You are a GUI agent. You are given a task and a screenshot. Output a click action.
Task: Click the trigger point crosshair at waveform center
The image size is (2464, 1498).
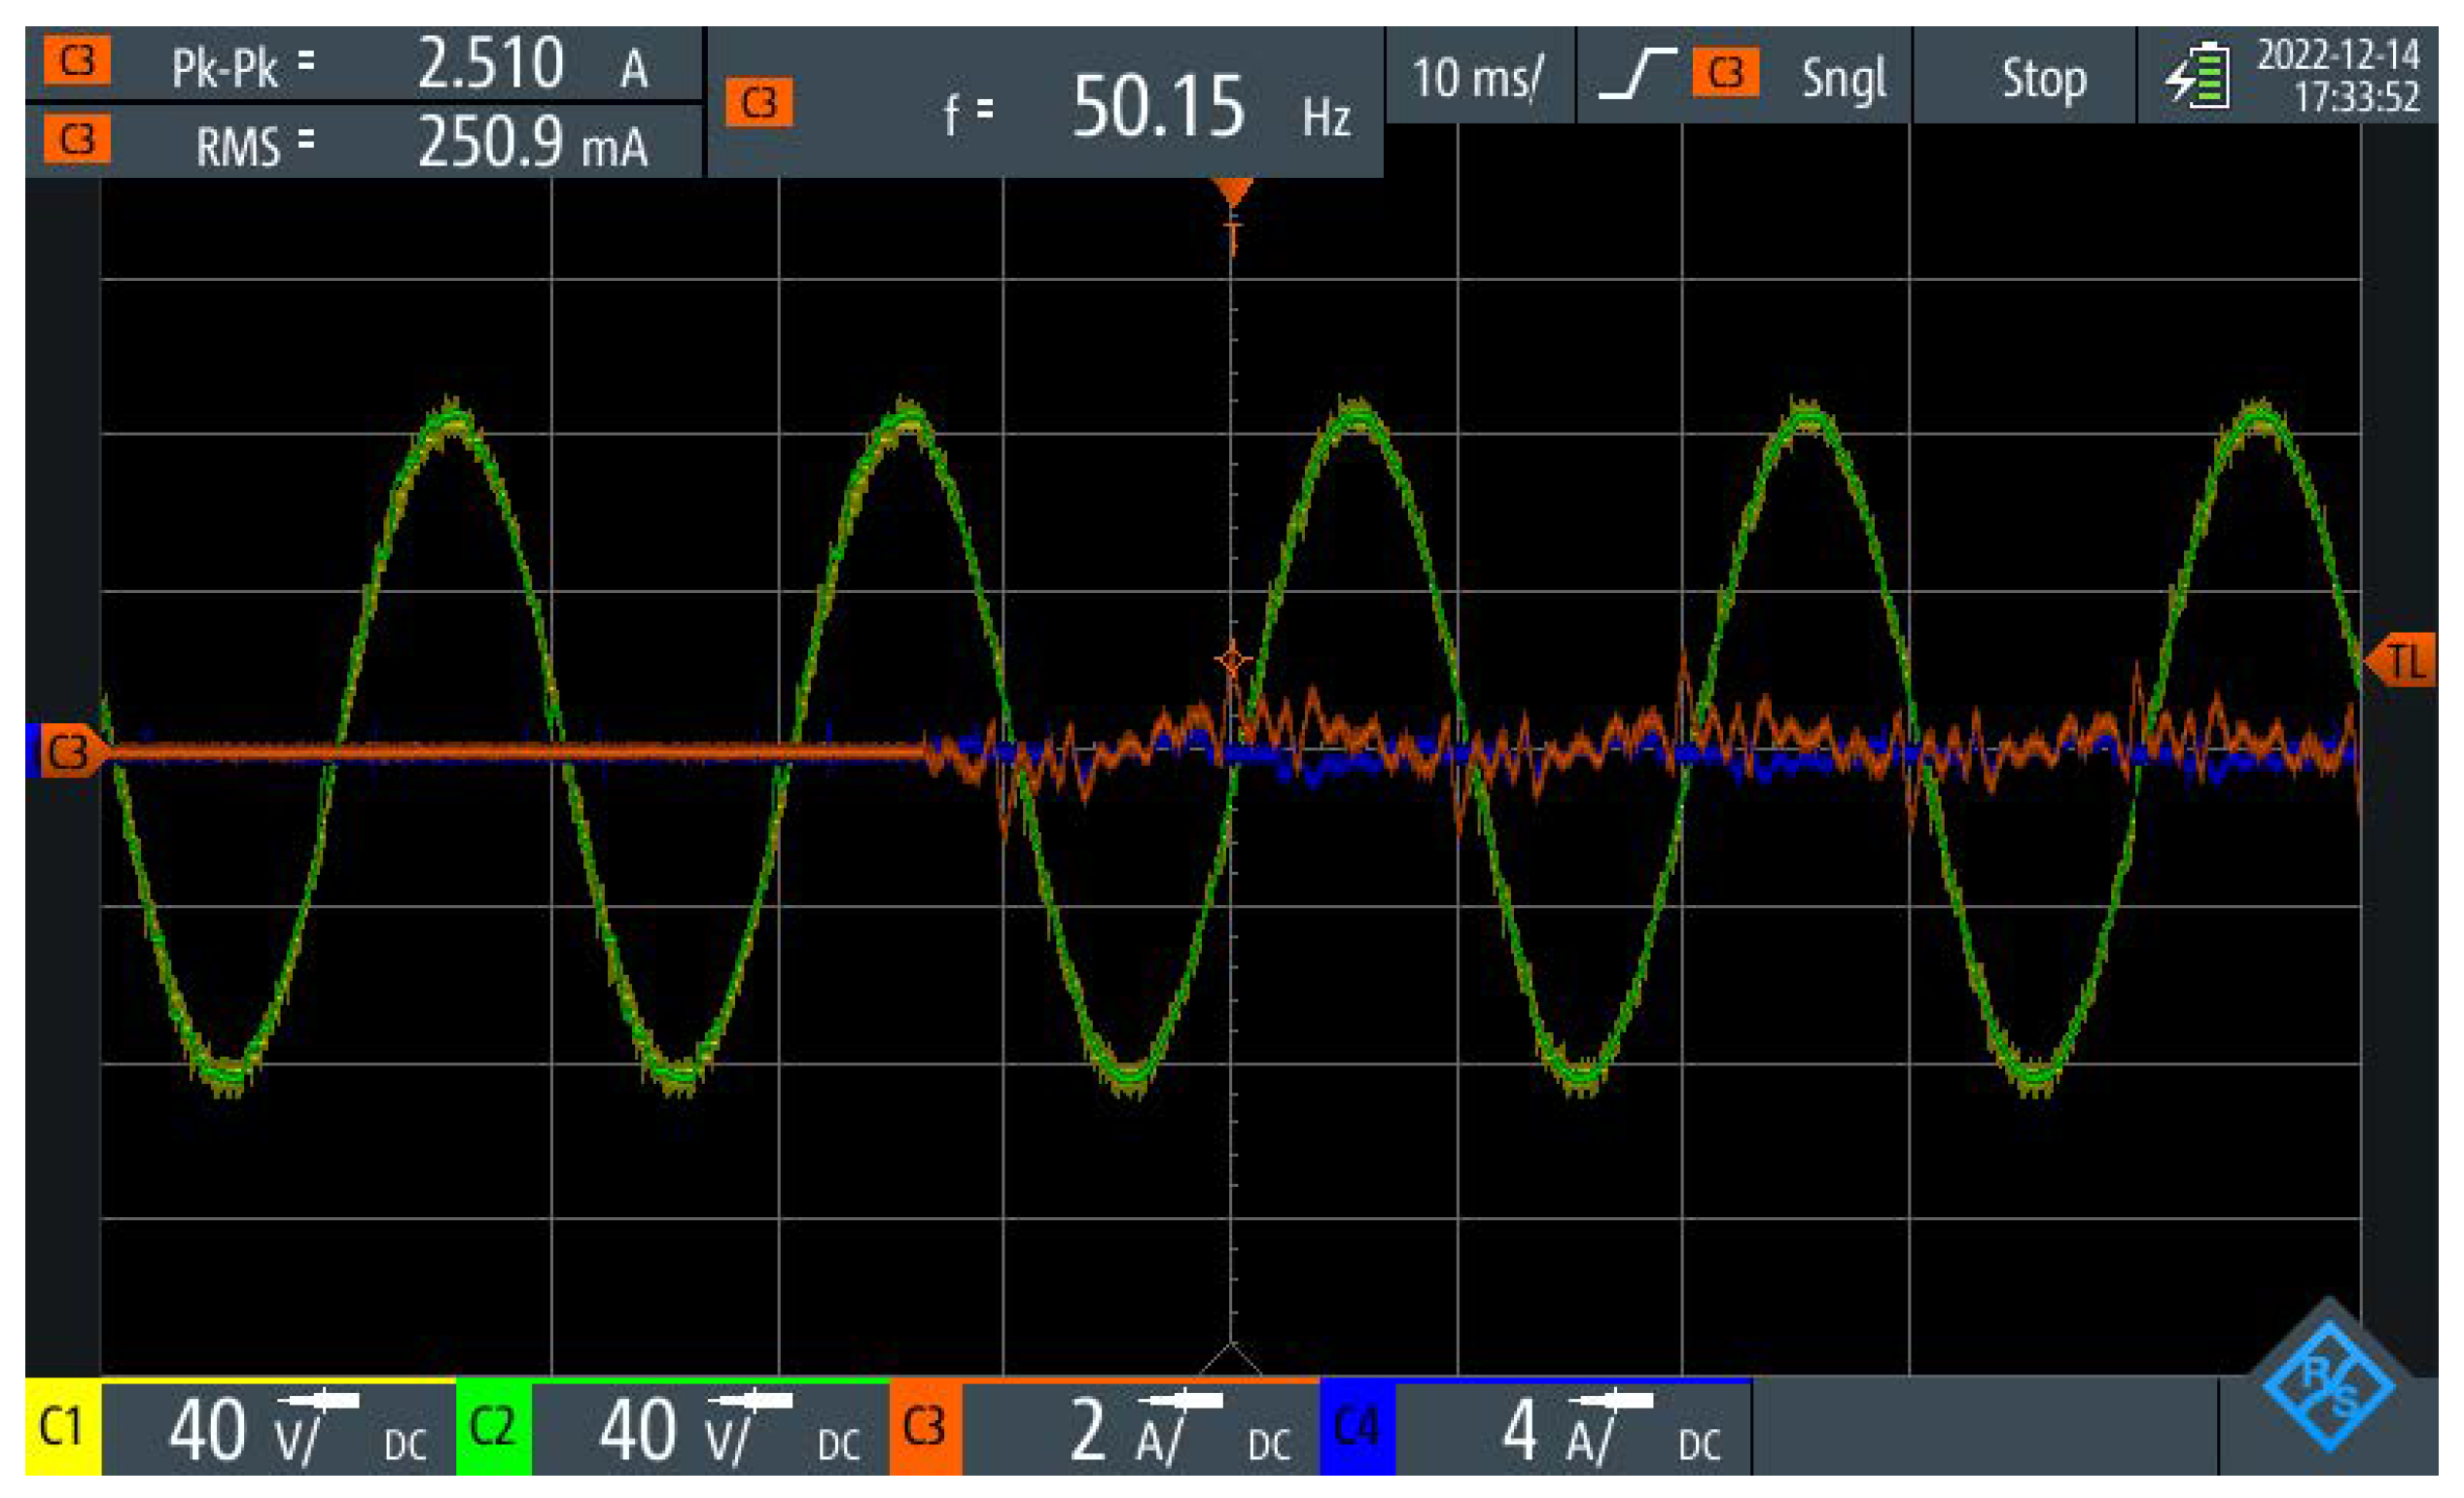[1232, 661]
